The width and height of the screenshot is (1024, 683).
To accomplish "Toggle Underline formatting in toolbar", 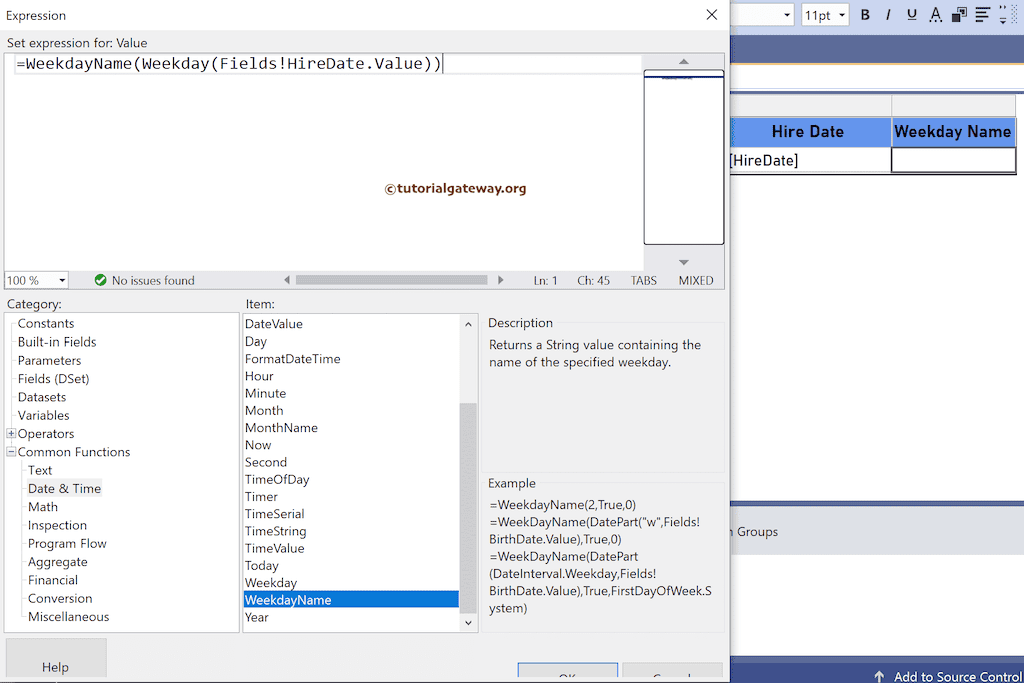I will coord(912,14).
